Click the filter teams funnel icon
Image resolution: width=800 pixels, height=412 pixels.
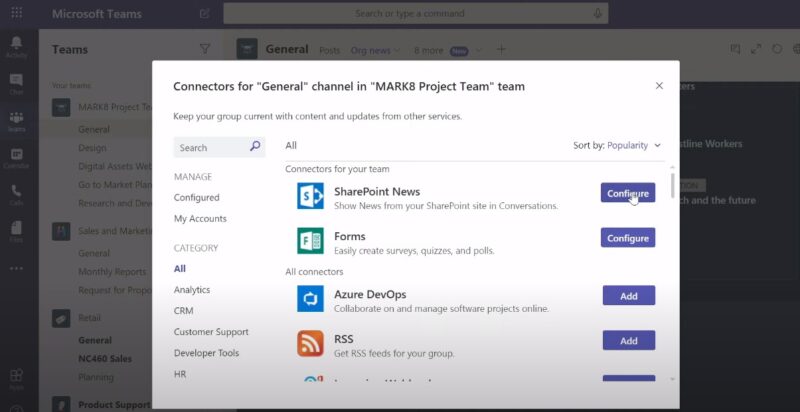pos(205,49)
